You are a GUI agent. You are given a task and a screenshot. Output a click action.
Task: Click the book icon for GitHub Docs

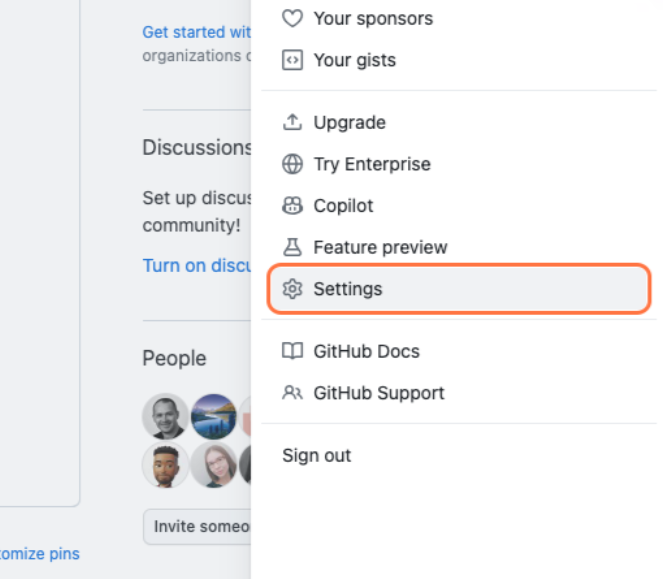click(292, 351)
